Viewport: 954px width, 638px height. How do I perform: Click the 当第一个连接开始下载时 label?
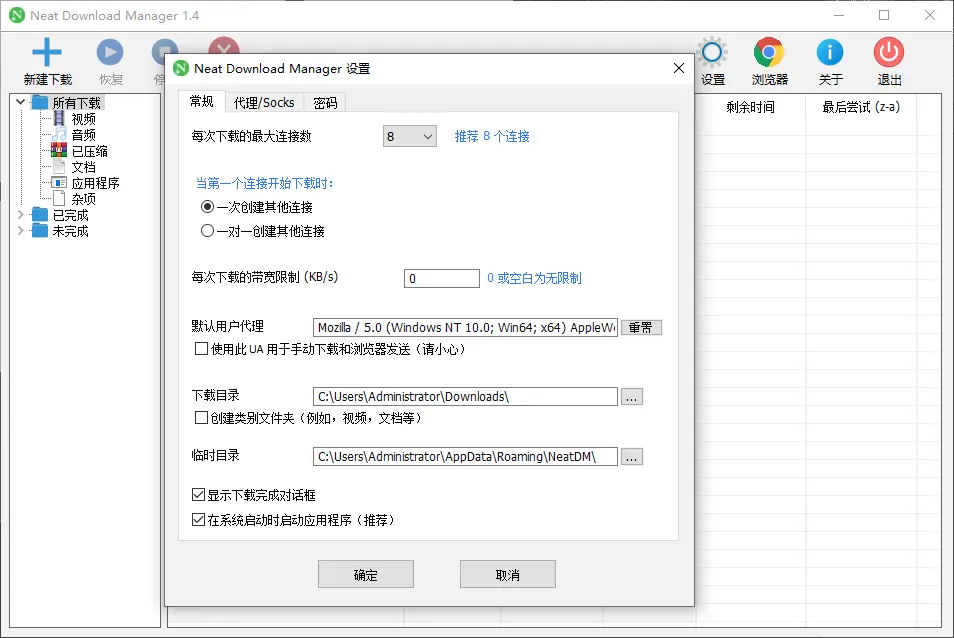tap(265, 183)
